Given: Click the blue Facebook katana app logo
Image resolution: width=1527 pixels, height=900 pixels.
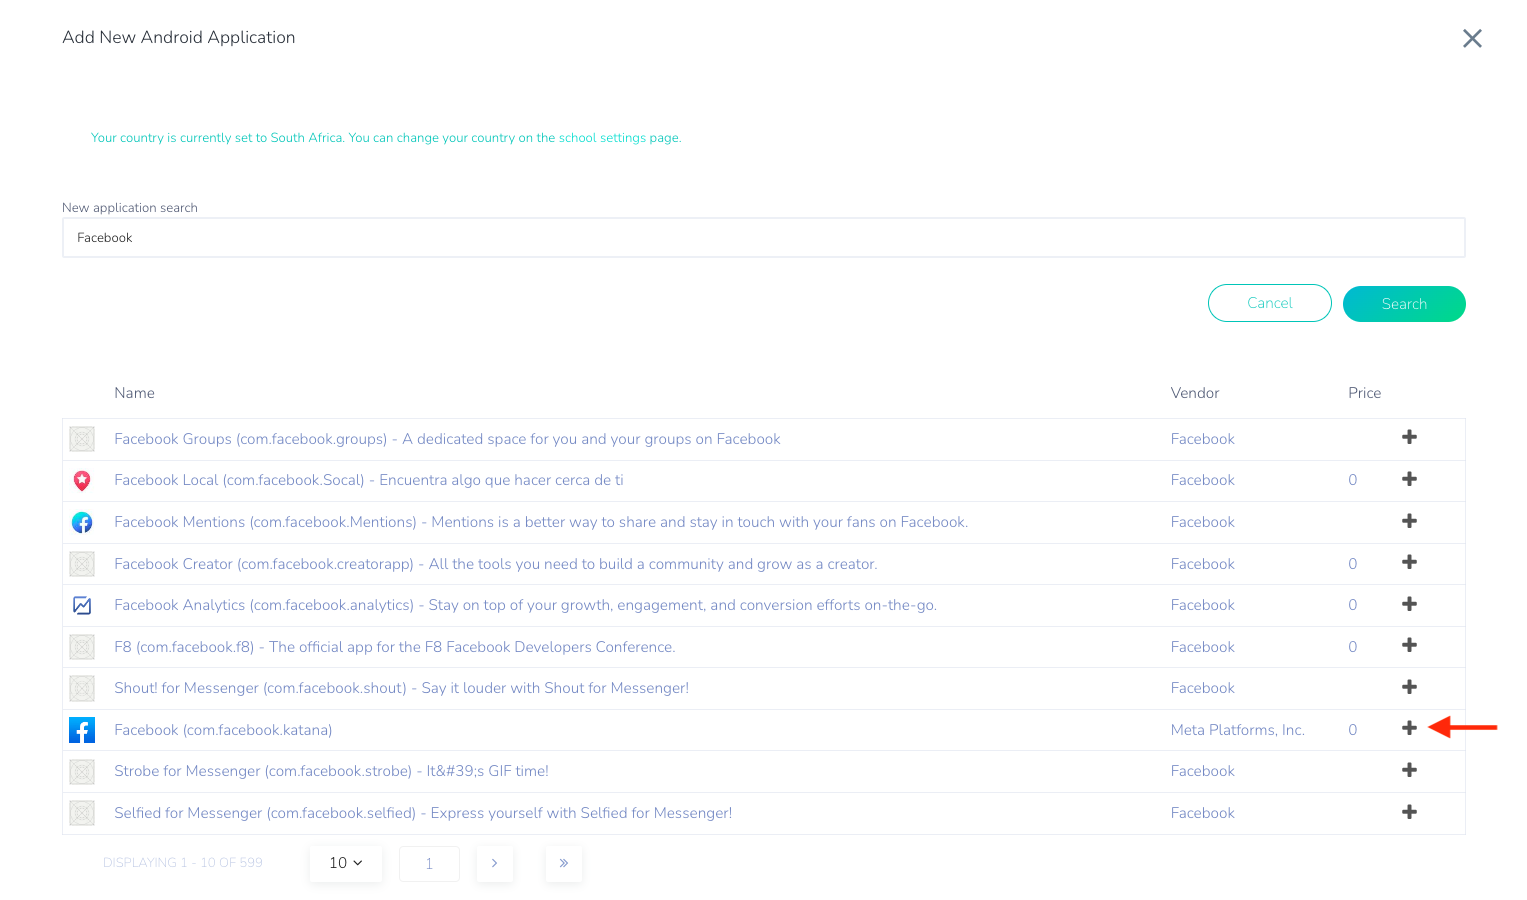Looking at the screenshot, I should click(82, 730).
